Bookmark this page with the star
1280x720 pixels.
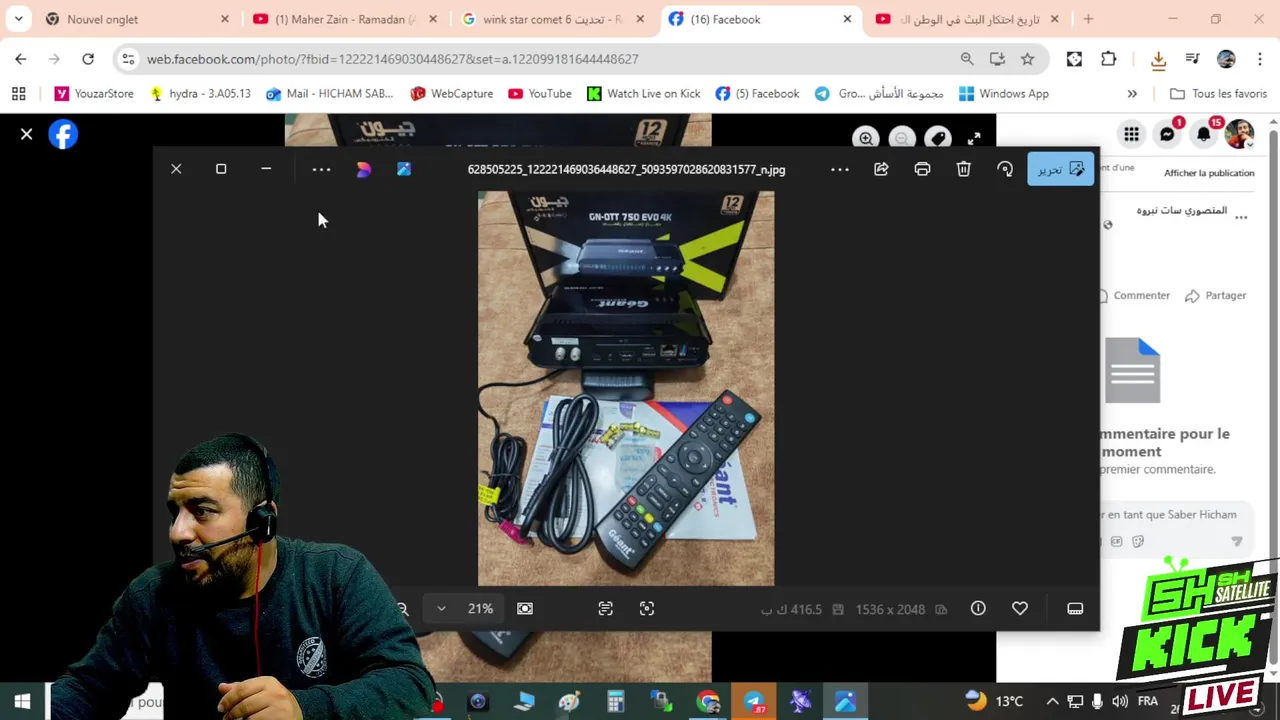1027,59
